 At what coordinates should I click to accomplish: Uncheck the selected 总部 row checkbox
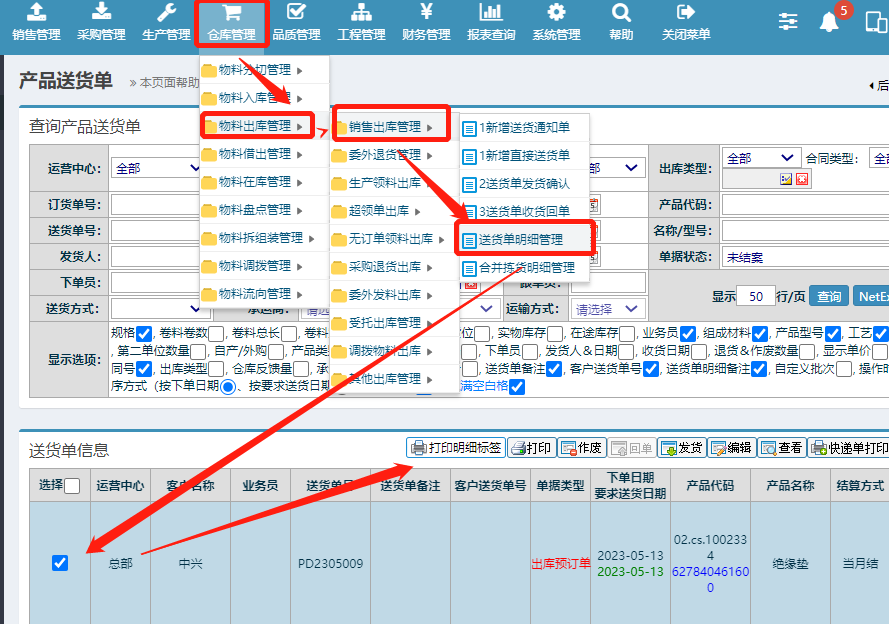click(60, 563)
